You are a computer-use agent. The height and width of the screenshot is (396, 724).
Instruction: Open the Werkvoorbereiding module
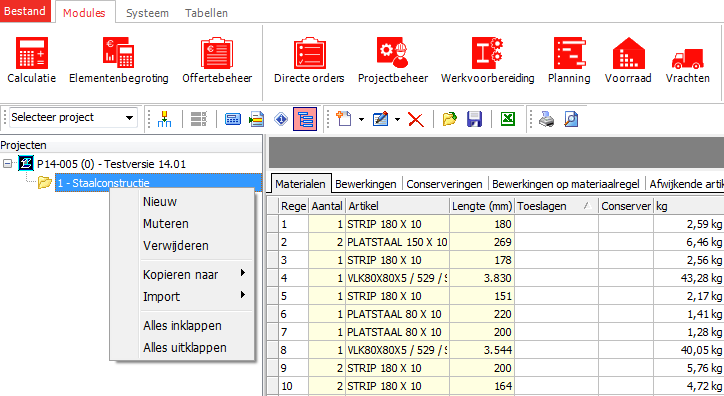point(488,60)
